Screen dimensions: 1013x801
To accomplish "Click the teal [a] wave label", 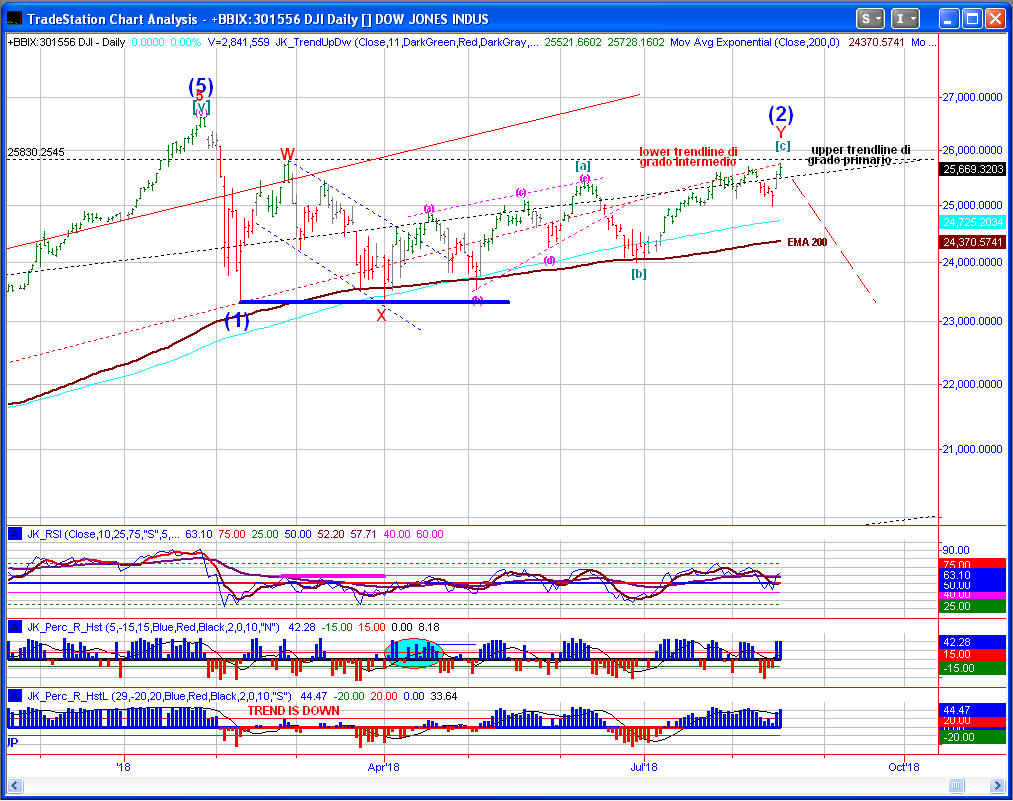I will pyautogui.click(x=583, y=166).
